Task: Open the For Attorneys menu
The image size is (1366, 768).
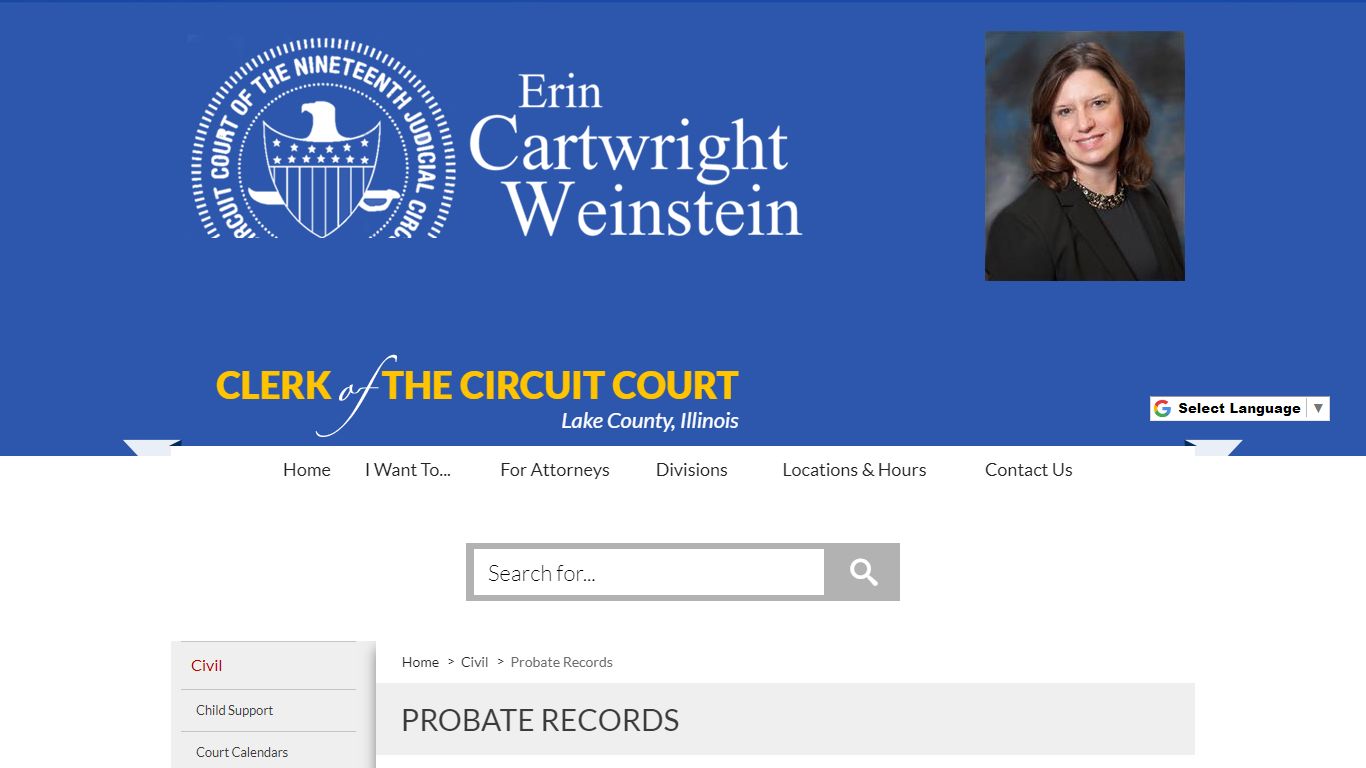Action: click(x=555, y=469)
